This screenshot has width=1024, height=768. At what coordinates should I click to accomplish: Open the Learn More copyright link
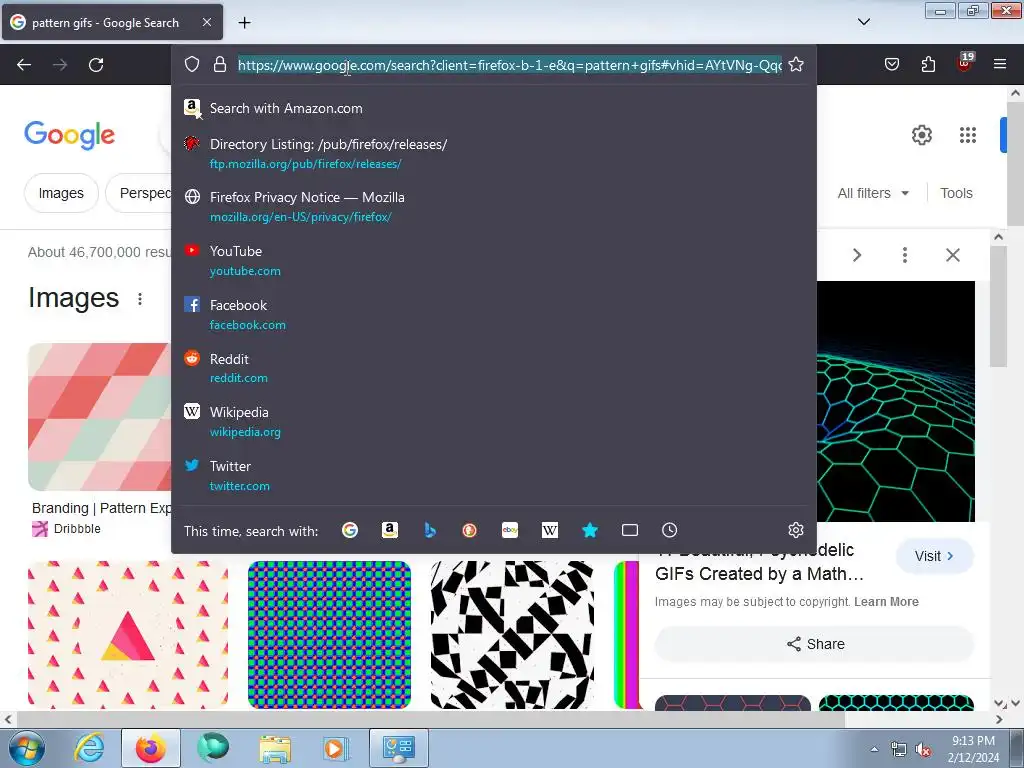pyautogui.click(x=886, y=601)
